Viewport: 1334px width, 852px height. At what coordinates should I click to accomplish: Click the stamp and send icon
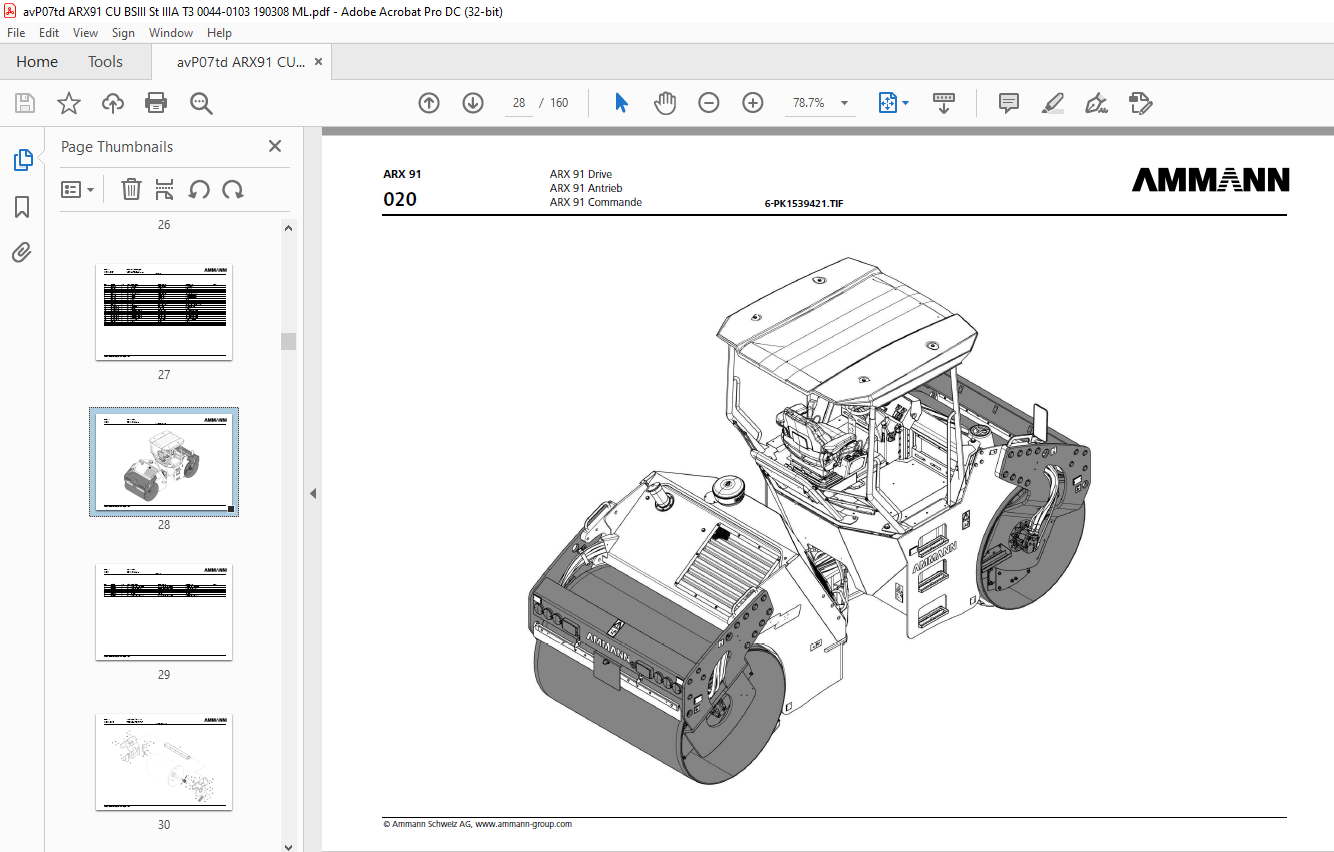pos(1140,103)
